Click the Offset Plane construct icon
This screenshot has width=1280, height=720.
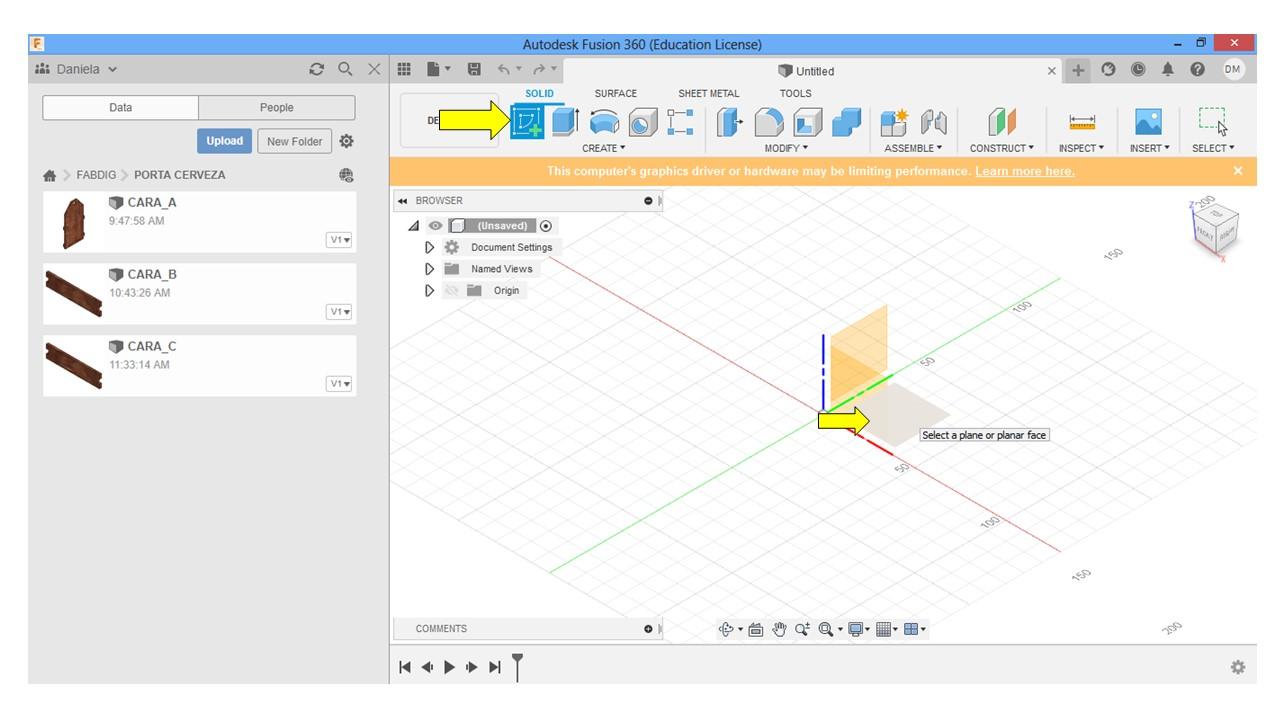point(1002,122)
